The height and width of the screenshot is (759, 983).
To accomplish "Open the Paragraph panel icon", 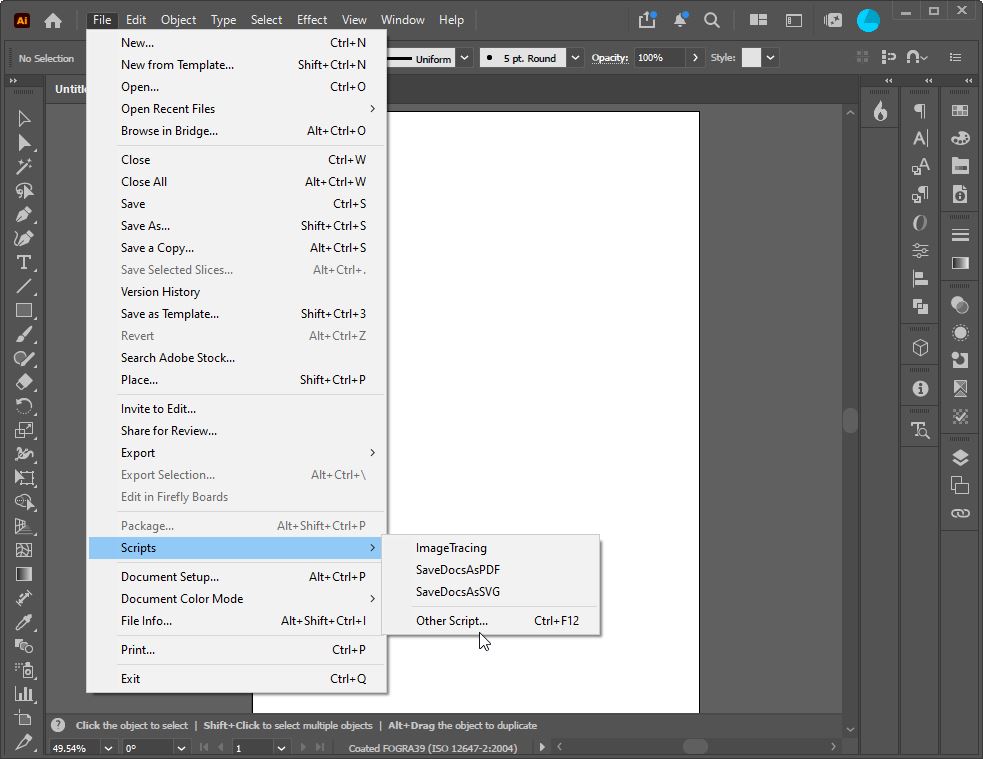I will pyautogui.click(x=920, y=111).
